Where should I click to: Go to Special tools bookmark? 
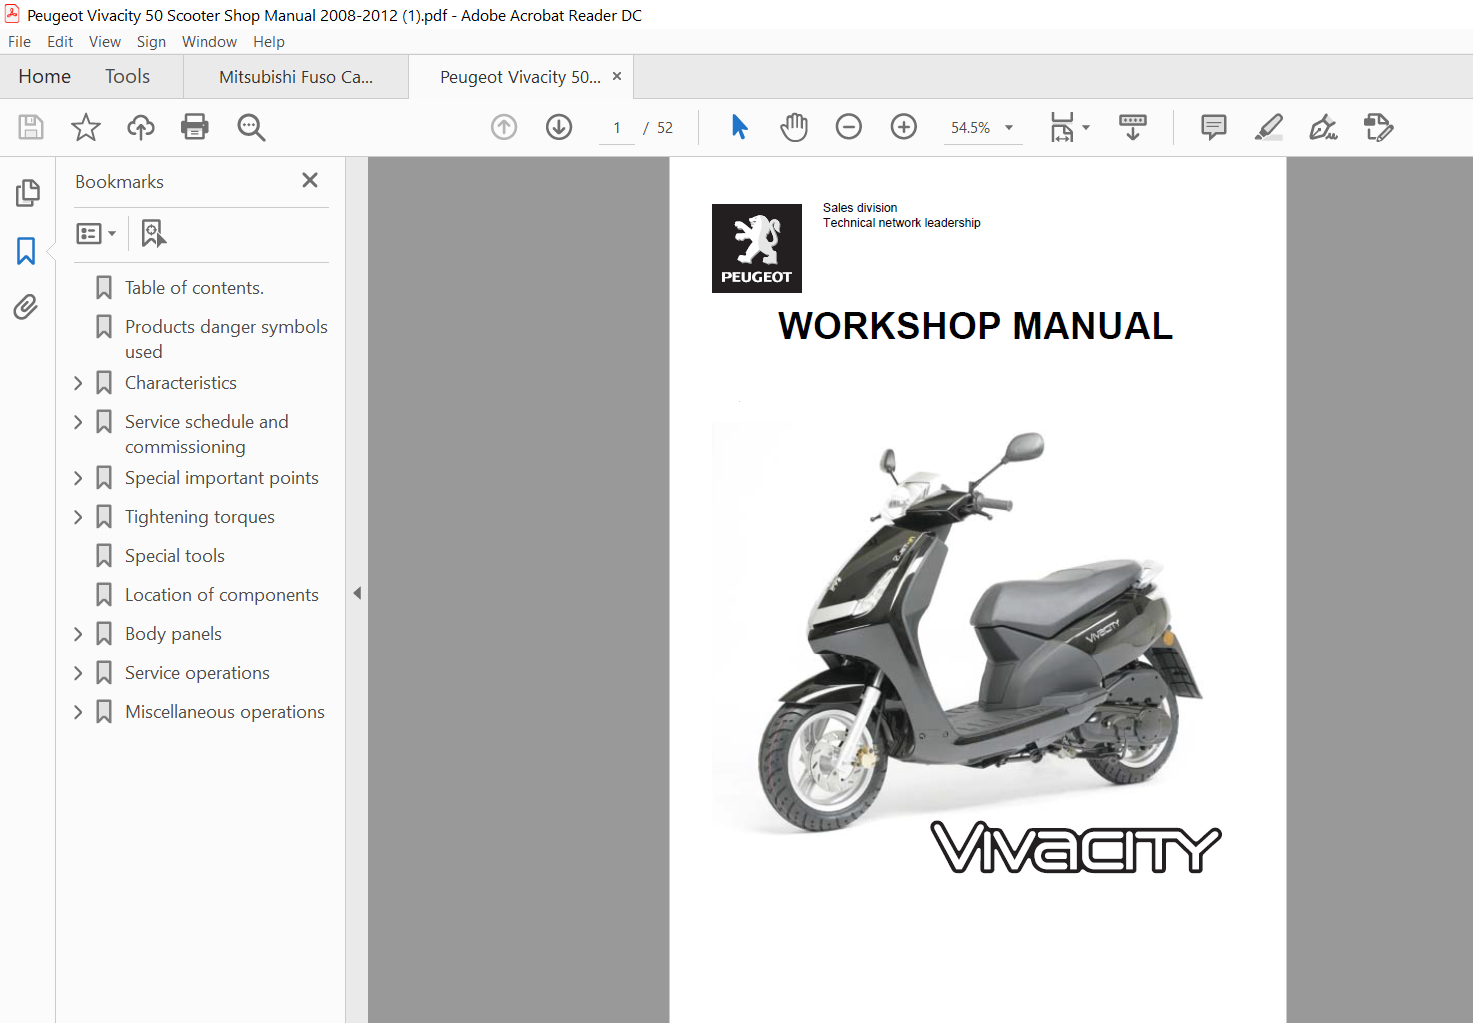[175, 556]
